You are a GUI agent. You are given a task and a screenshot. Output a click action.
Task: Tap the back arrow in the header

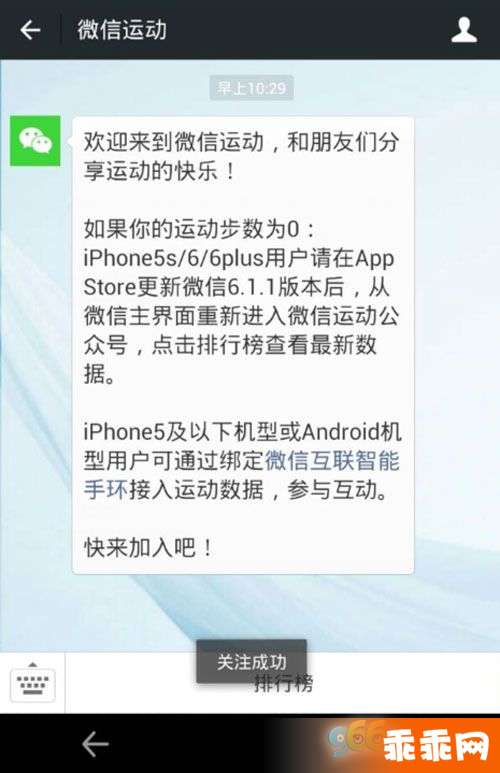pos(30,30)
